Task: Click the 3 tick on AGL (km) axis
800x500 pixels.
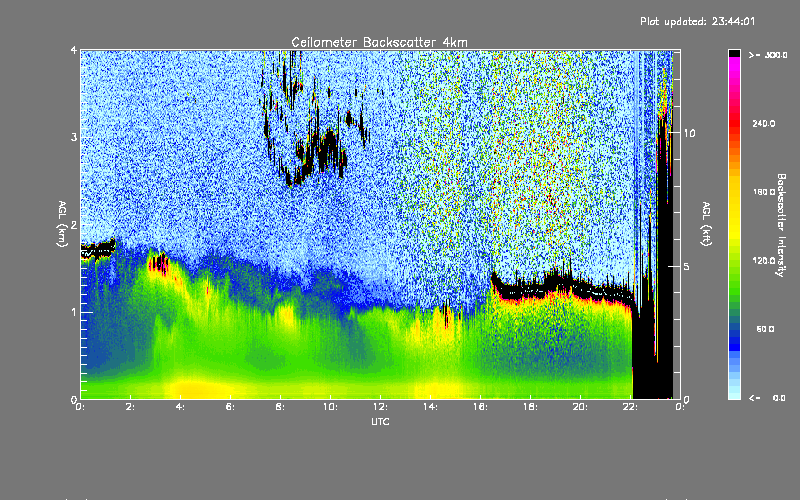Action: tap(74, 137)
